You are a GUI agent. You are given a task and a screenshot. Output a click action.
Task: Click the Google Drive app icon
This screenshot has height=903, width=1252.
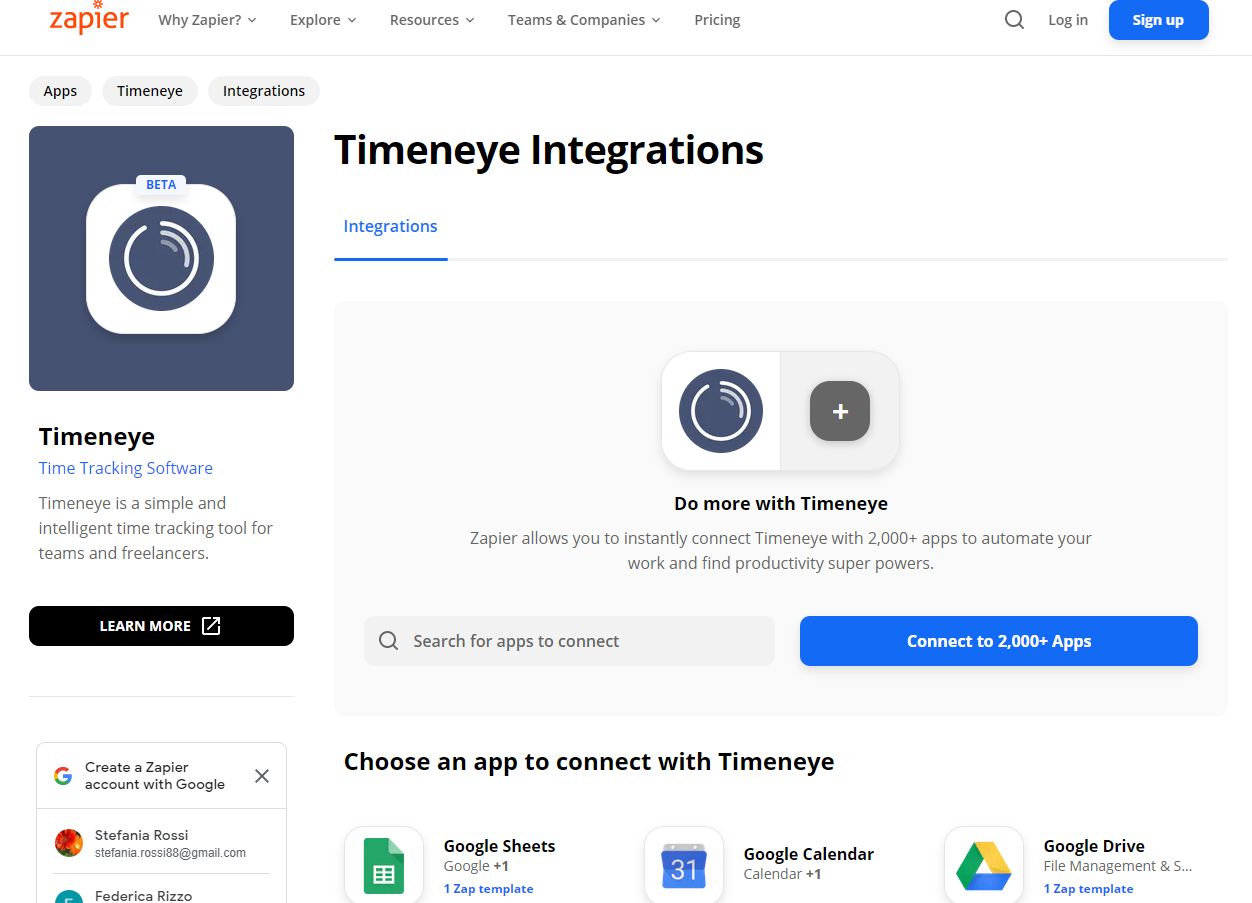click(984, 865)
